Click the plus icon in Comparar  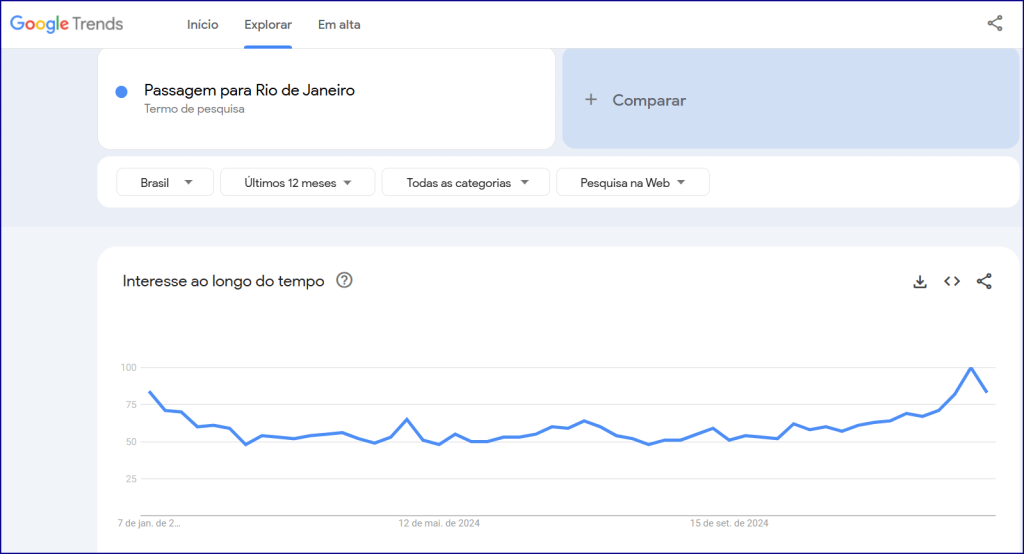coord(591,99)
